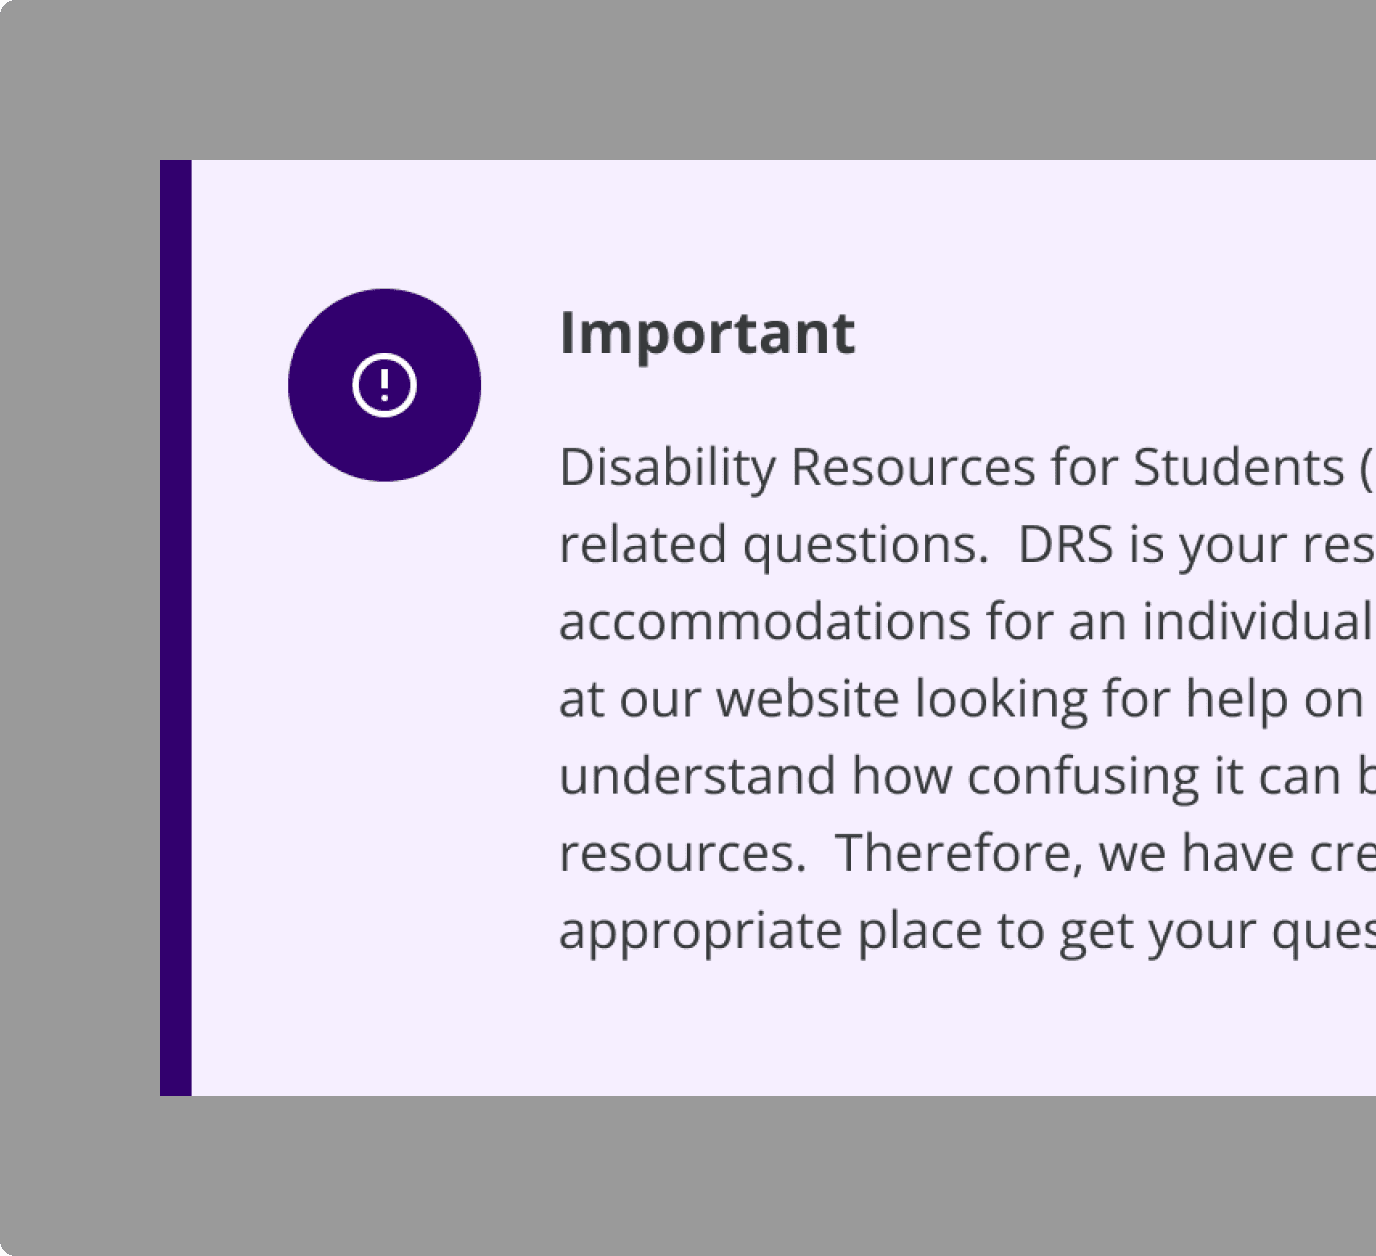Click the dark purple left border bar
This screenshot has width=1376, height=1256.
175,627
